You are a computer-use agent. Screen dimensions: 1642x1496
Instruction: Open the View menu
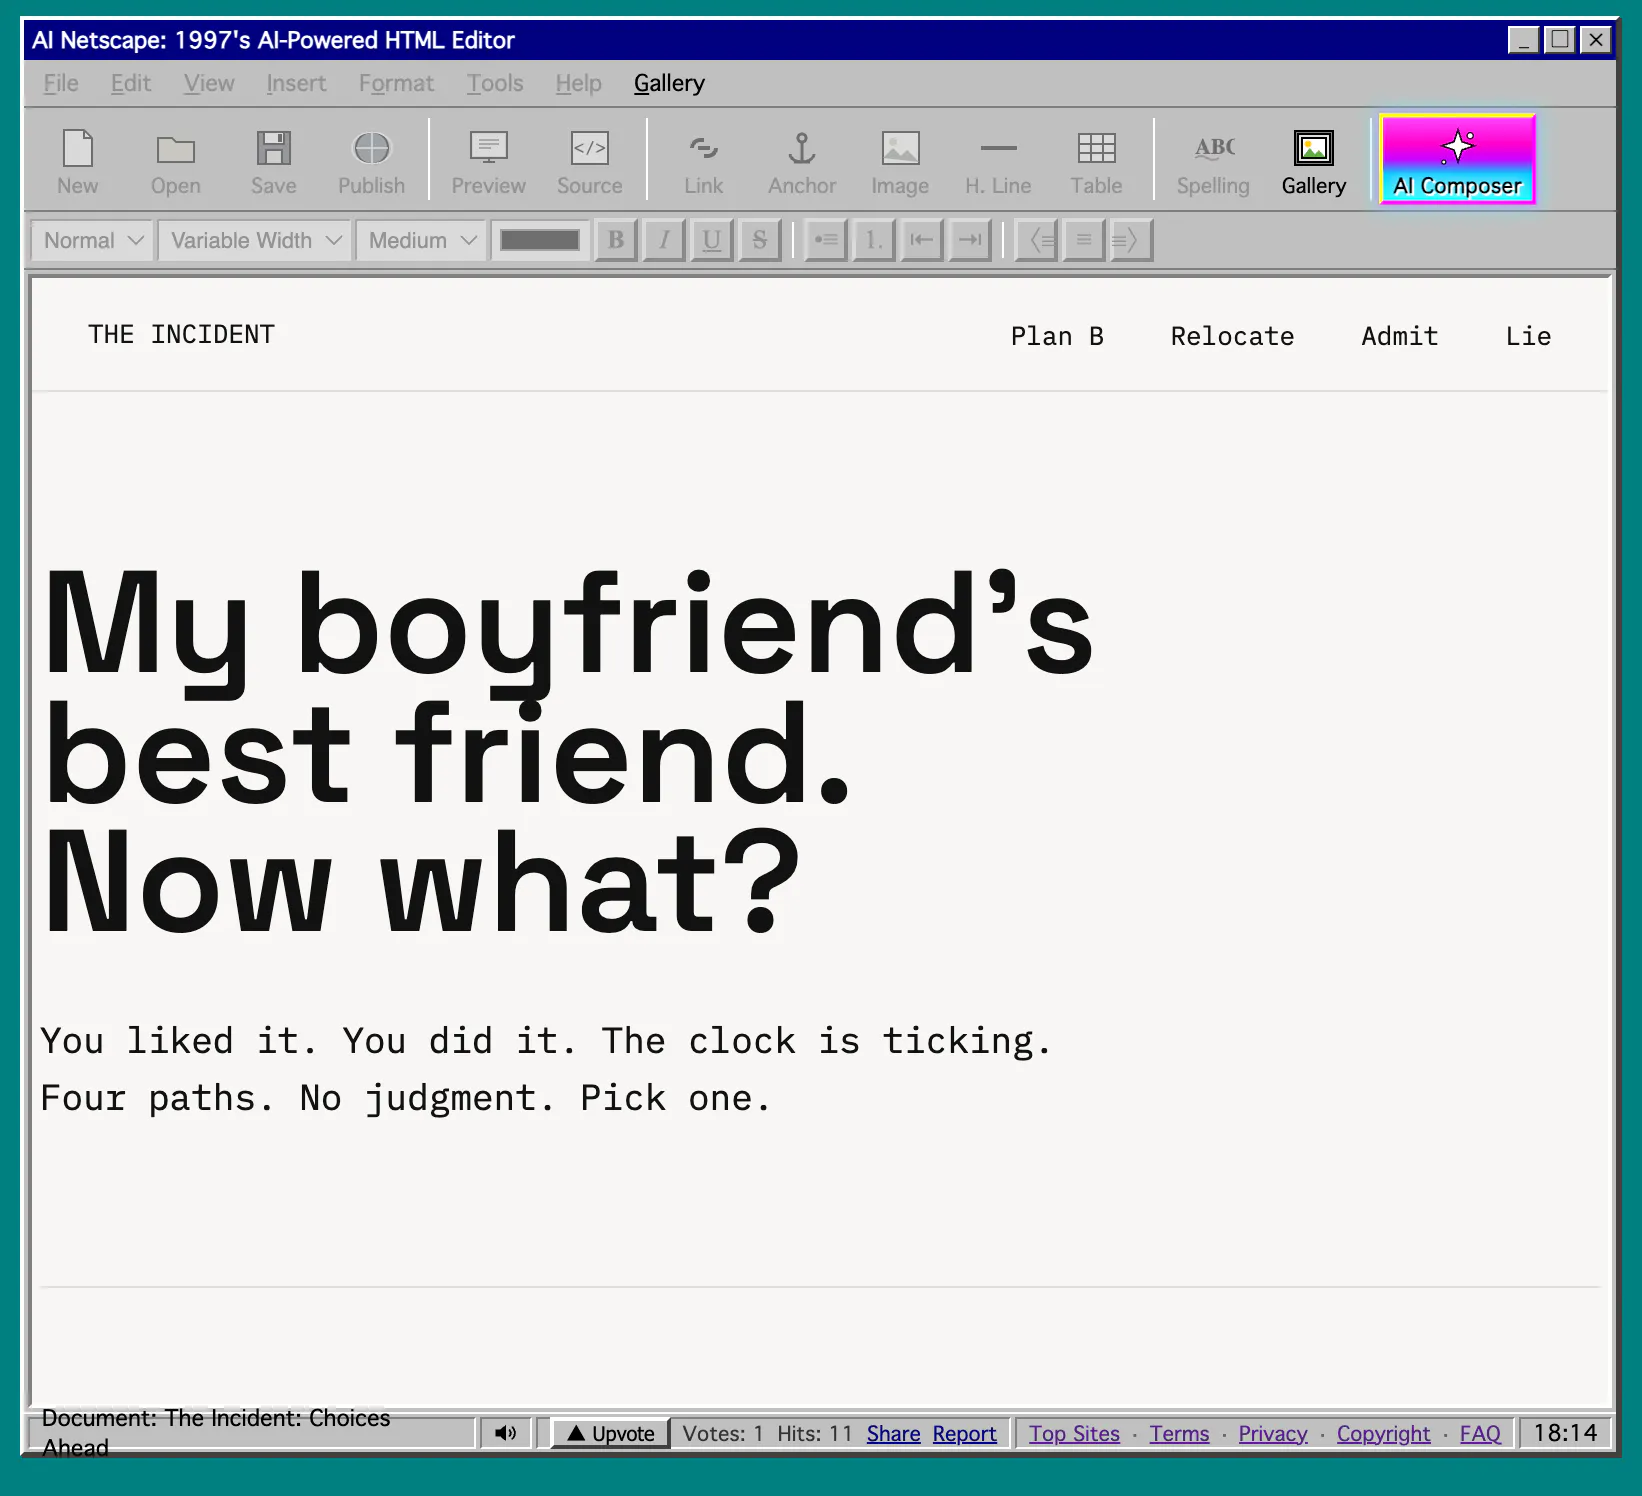(209, 83)
